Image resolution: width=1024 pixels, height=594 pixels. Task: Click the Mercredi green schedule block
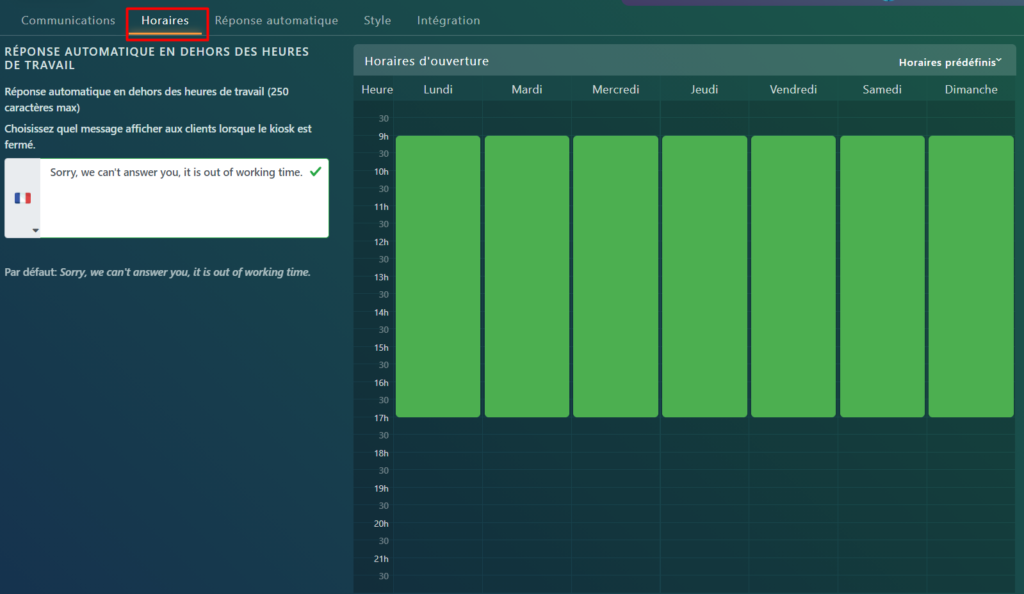(x=615, y=276)
